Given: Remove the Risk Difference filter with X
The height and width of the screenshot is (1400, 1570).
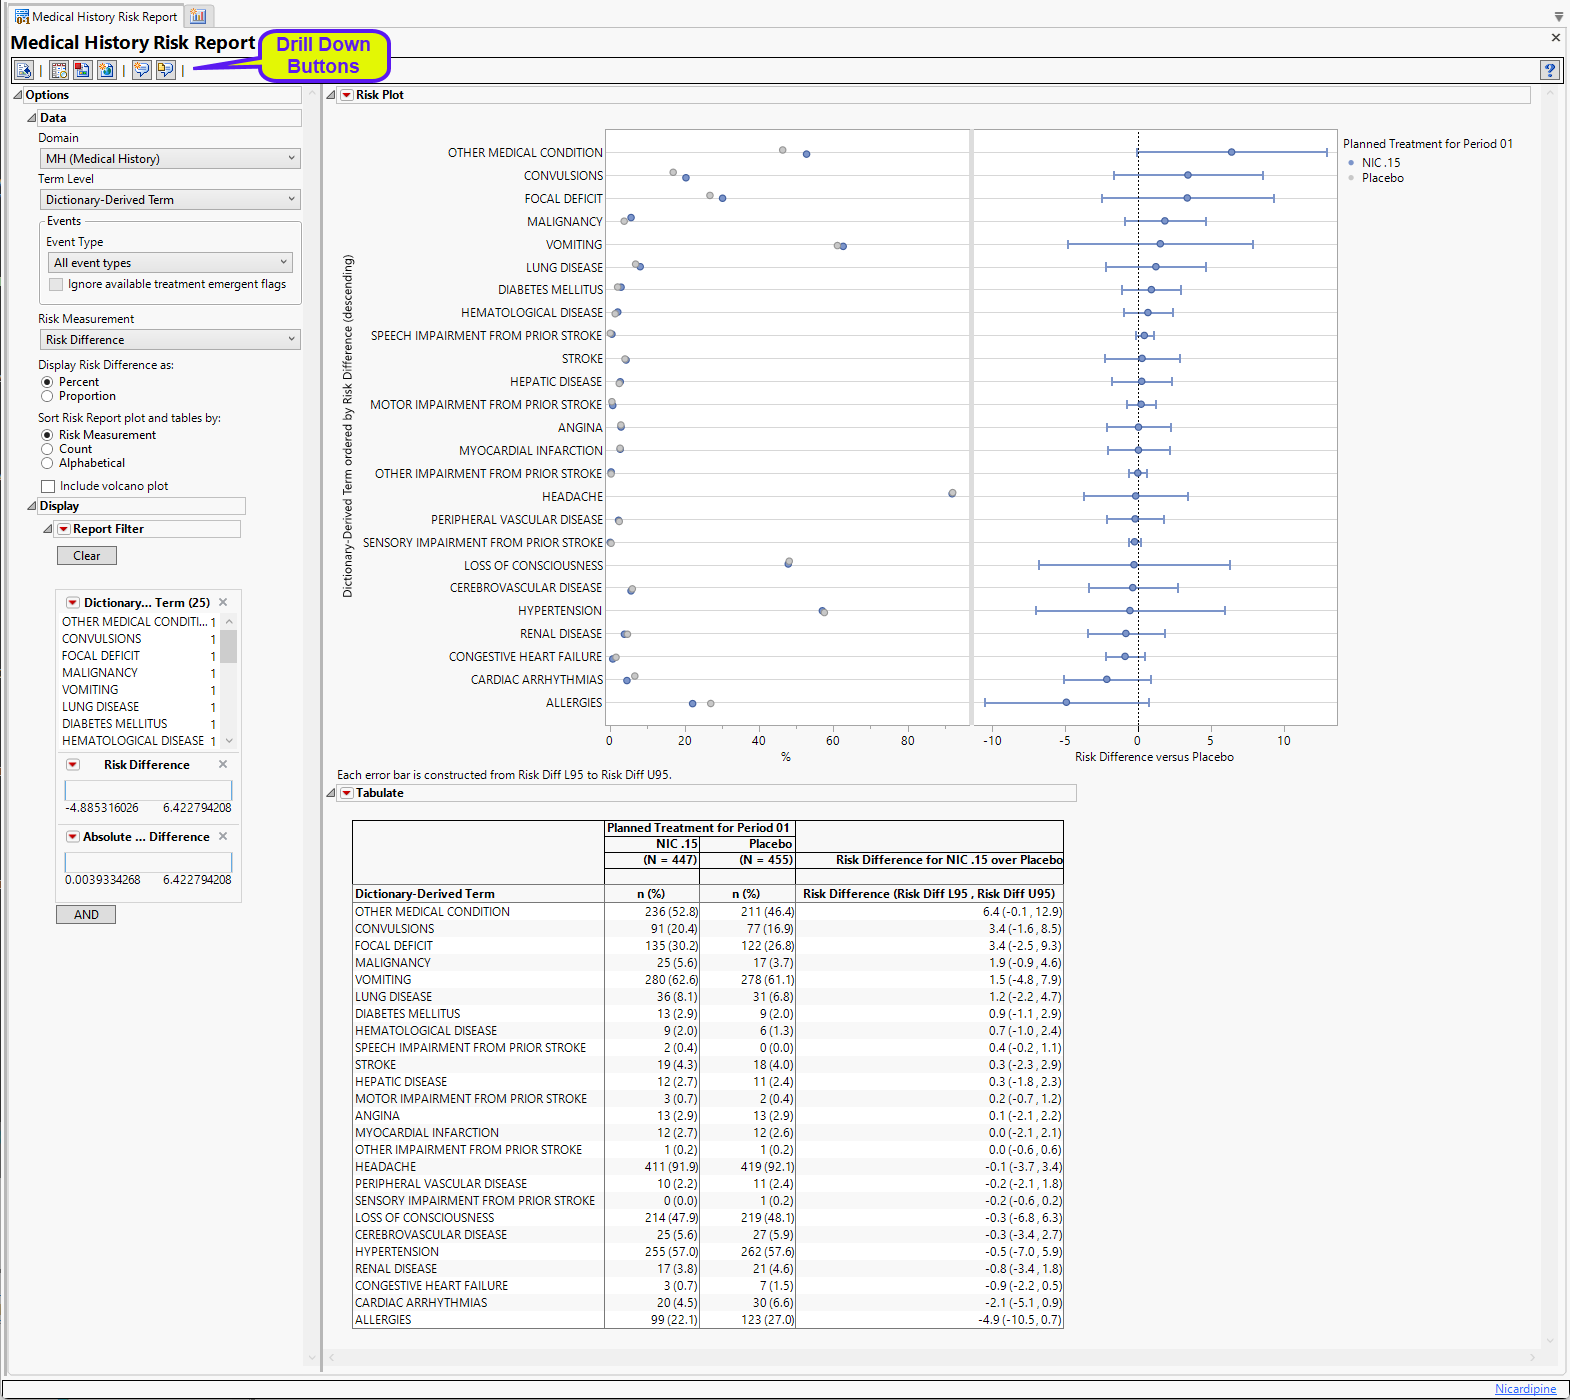Looking at the screenshot, I should 223,764.
